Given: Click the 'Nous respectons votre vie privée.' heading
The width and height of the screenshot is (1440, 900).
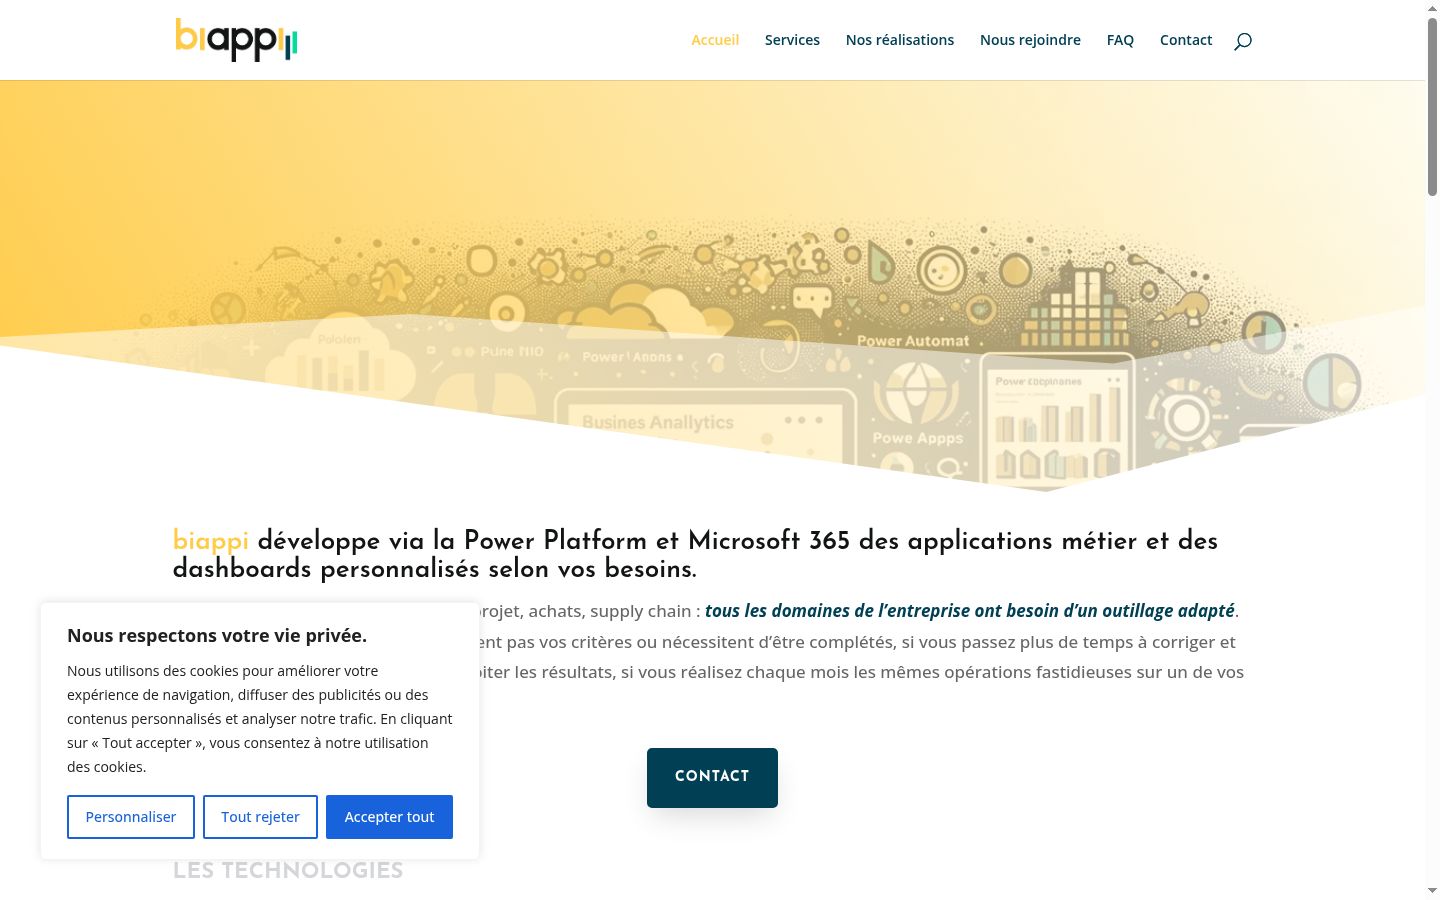Looking at the screenshot, I should tap(217, 635).
